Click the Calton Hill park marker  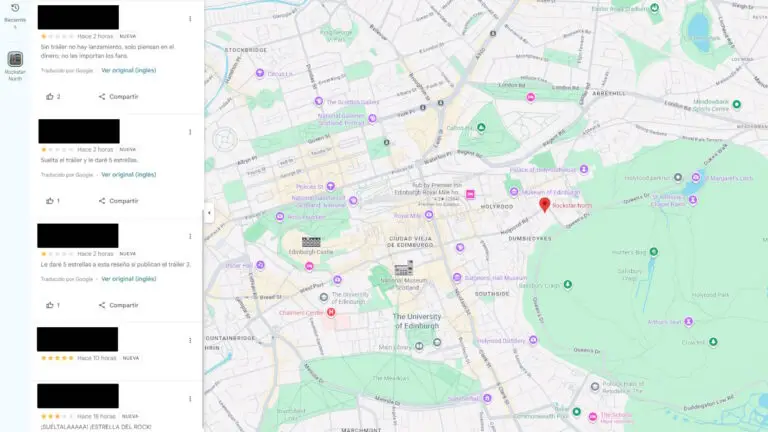click(x=481, y=127)
